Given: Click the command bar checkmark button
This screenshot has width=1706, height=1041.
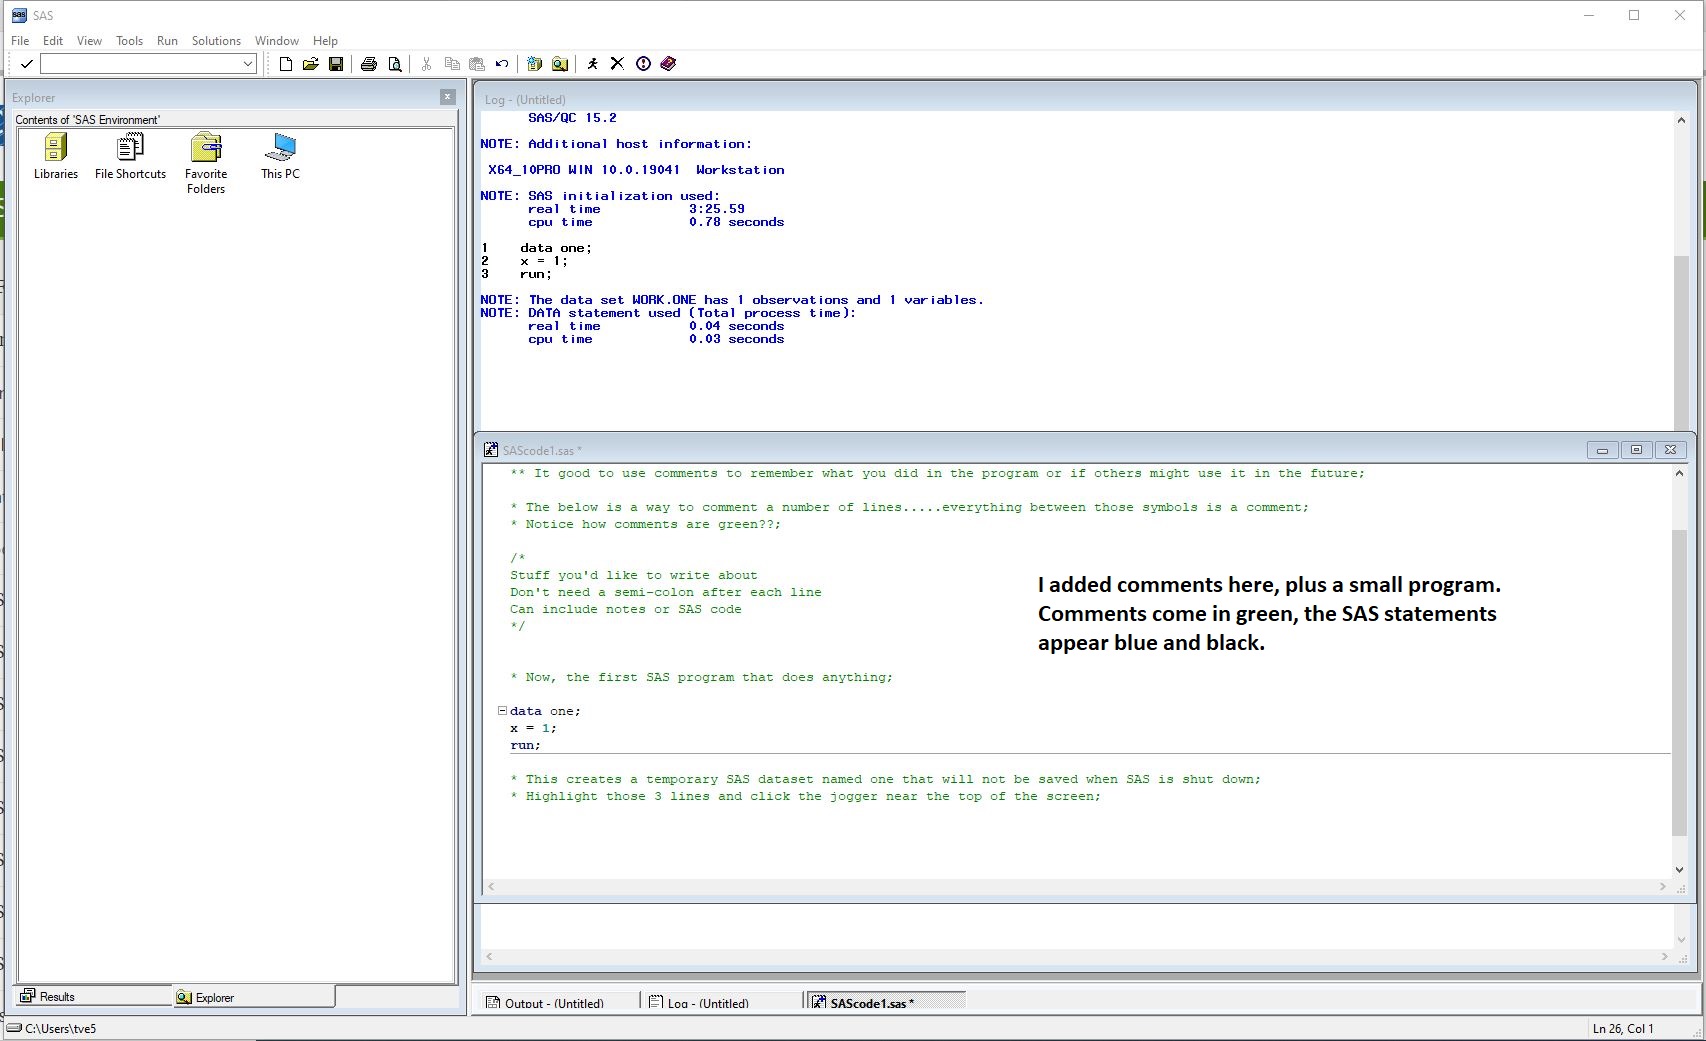Looking at the screenshot, I should 27,64.
